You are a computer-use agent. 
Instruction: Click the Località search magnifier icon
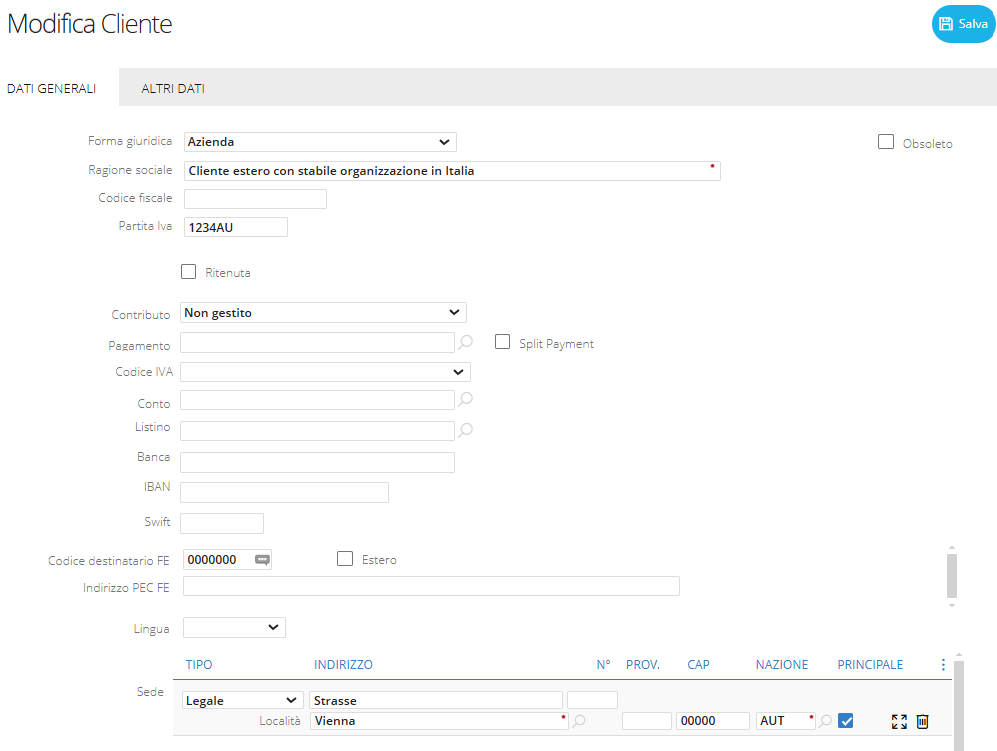[578, 720]
